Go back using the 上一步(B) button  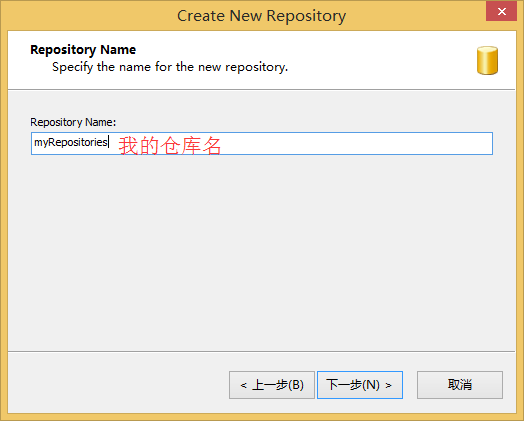[x=272, y=385]
